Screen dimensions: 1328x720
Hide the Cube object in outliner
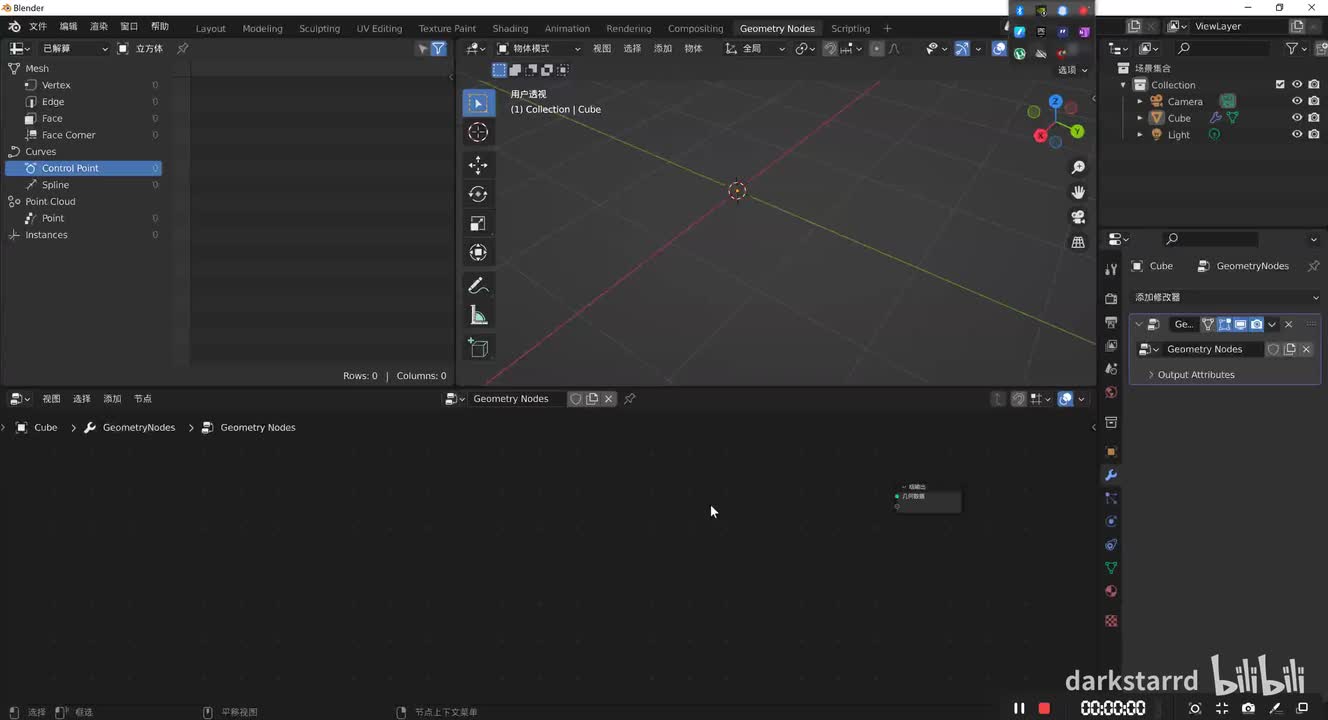[1297, 118]
